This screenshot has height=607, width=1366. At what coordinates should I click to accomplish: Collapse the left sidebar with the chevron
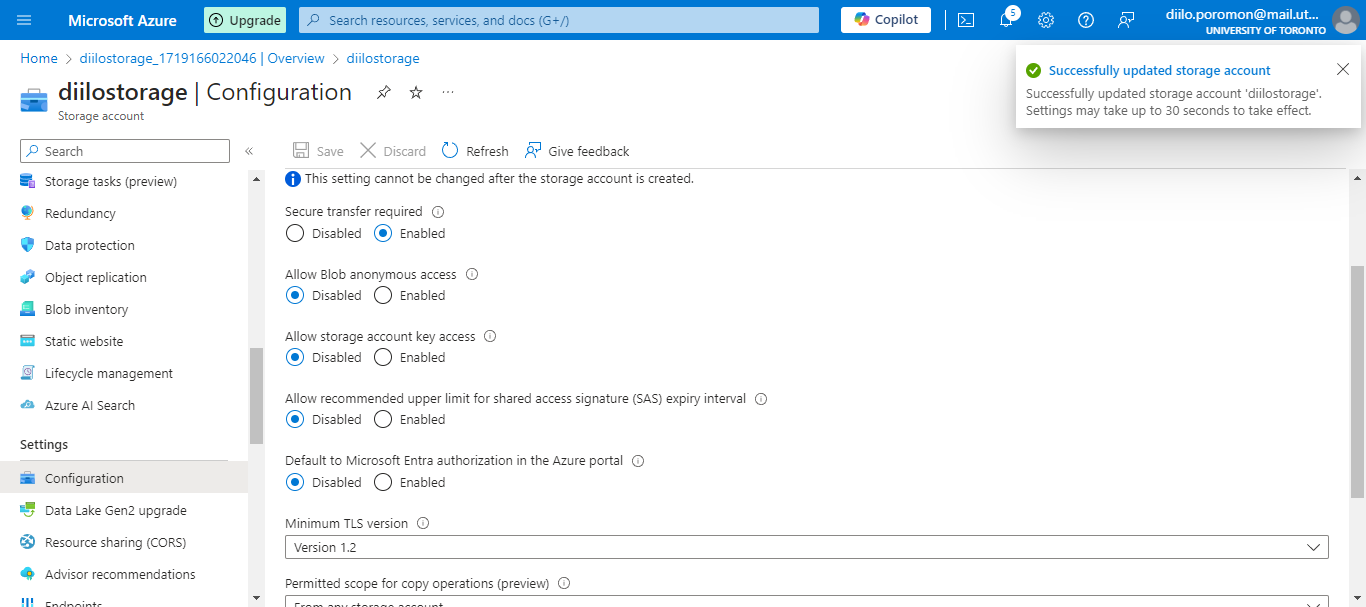(x=249, y=151)
